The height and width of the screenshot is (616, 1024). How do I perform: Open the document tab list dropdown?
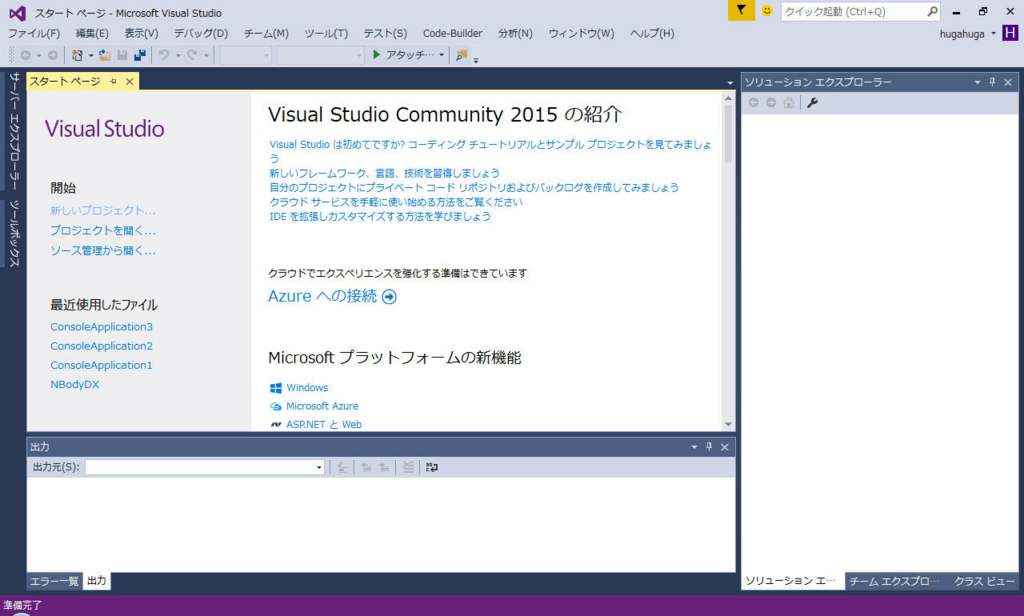(x=730, y=82)
